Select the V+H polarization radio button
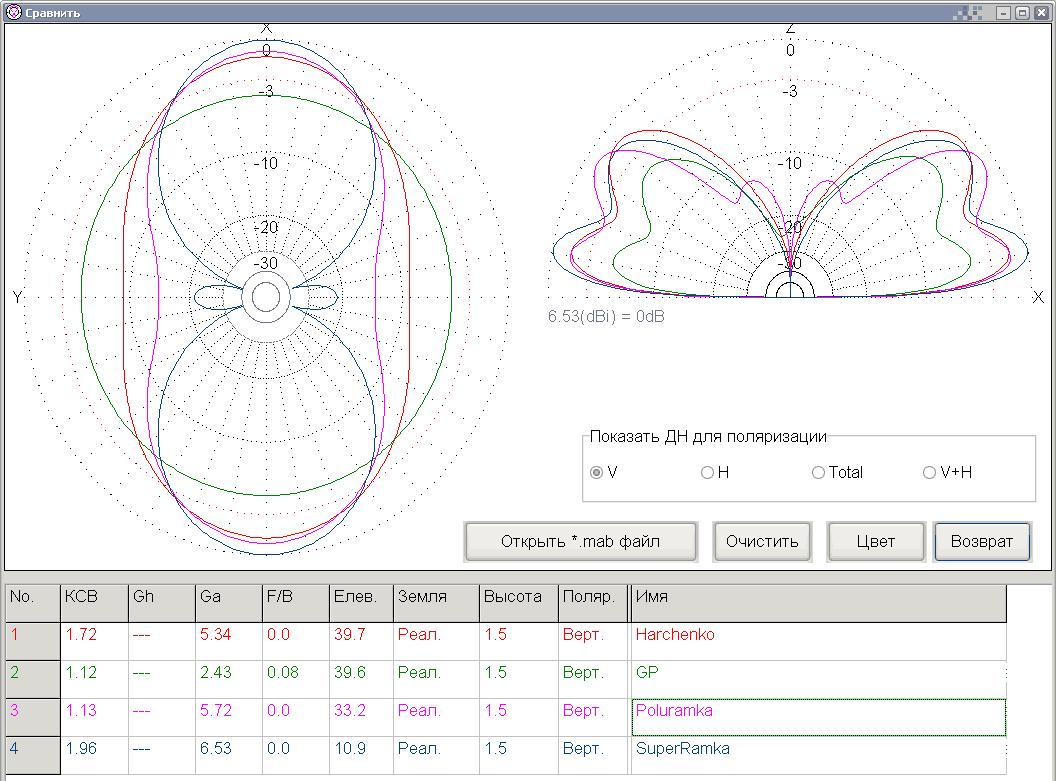The width and height of the screenshot is (1056, 781). coord(929,473)
